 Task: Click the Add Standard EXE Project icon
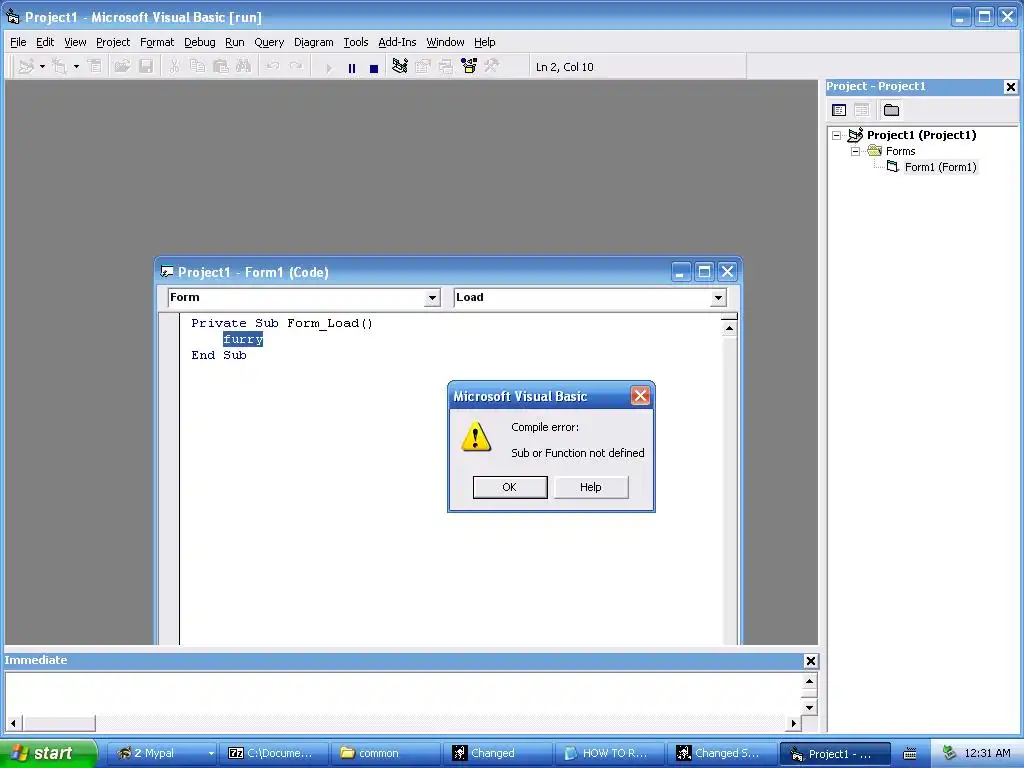(26, 67)
